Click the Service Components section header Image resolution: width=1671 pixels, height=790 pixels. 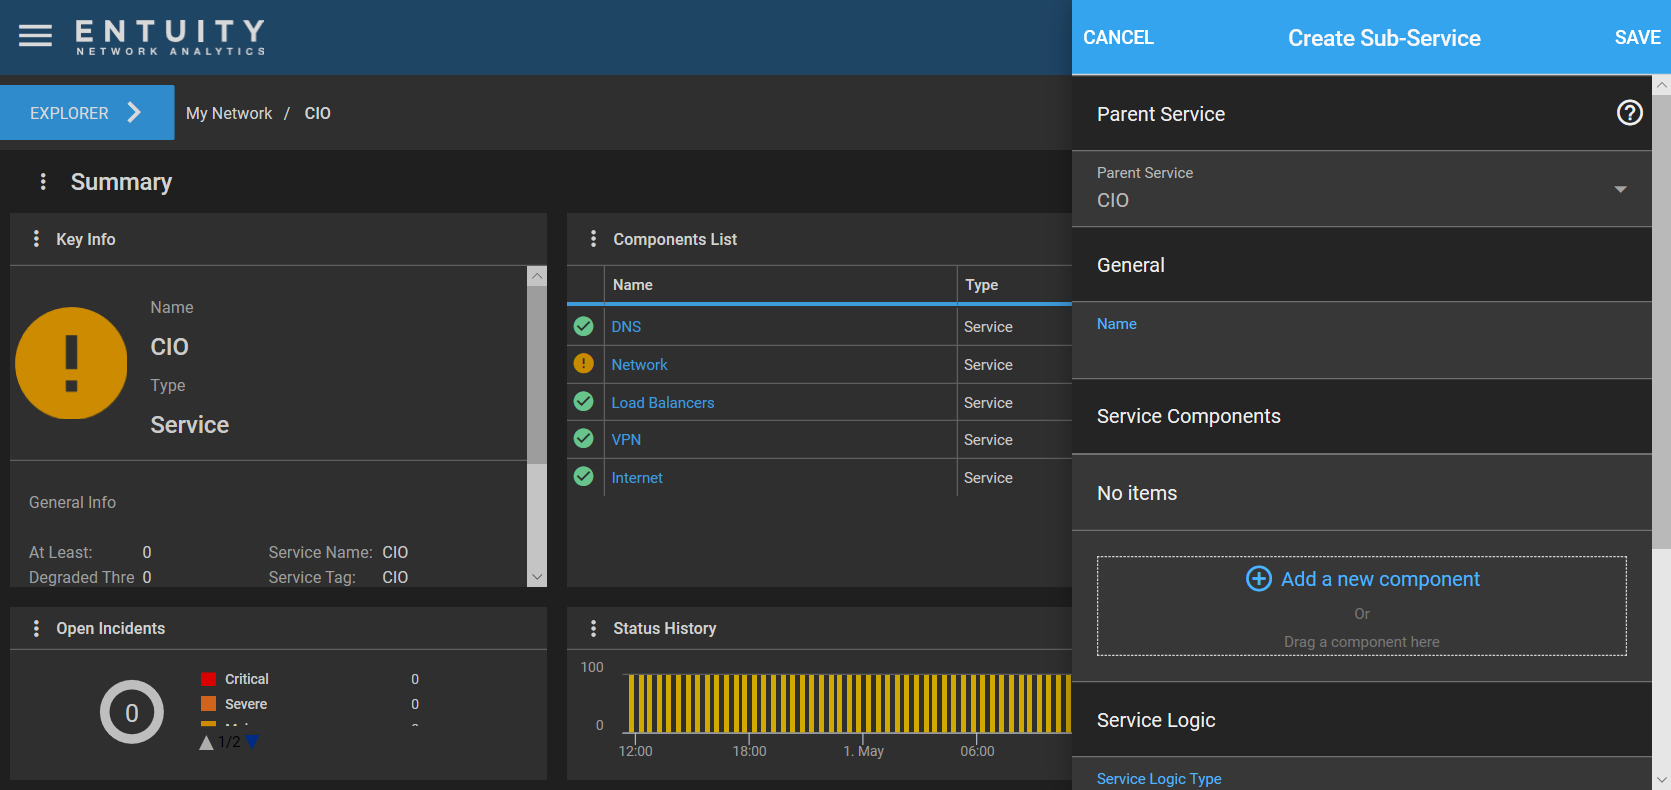pyautogui.click(x=1361, y=416)
